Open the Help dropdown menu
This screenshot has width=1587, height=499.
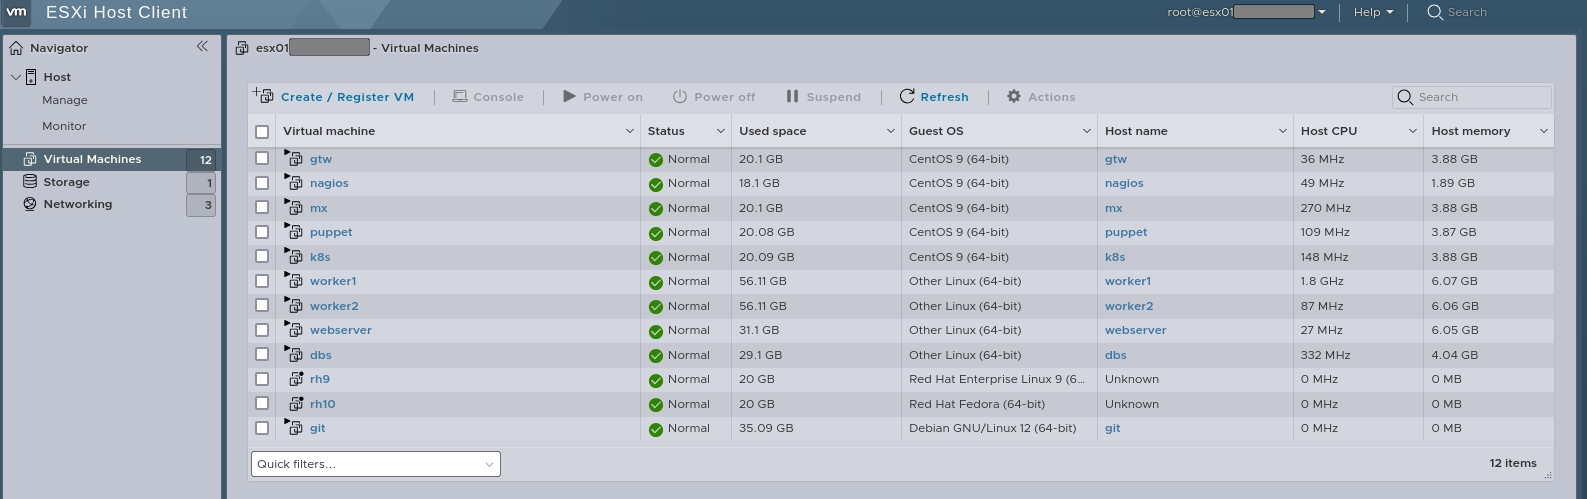click(1373, 13)
